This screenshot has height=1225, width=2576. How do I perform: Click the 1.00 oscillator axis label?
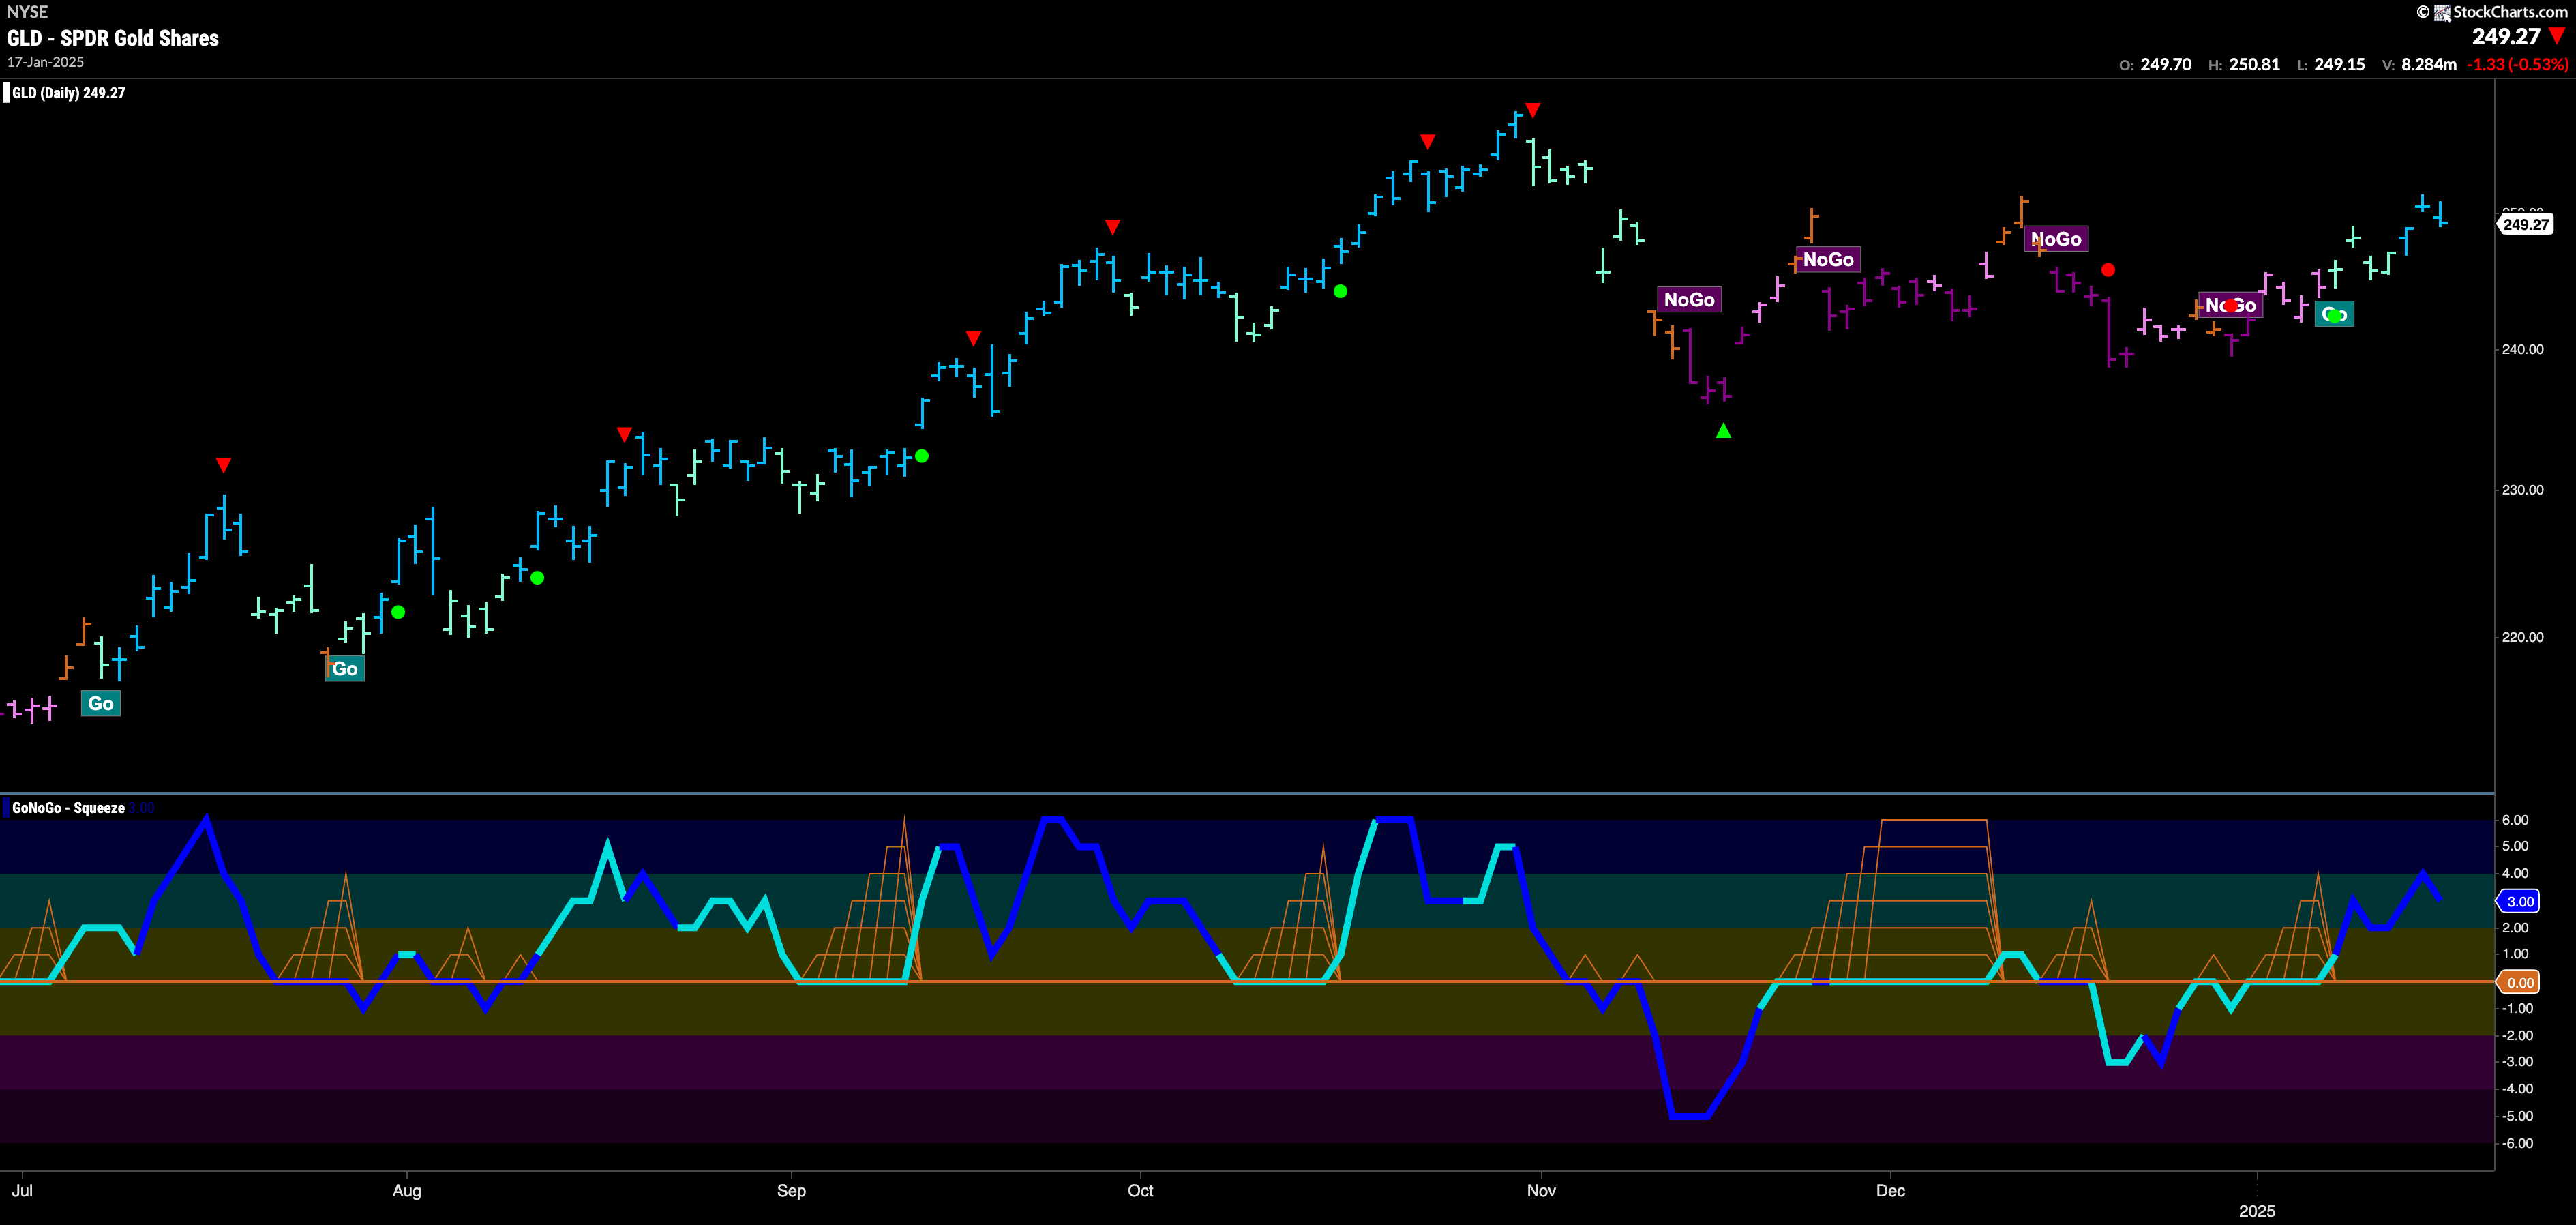click(x=2515, y=954)
